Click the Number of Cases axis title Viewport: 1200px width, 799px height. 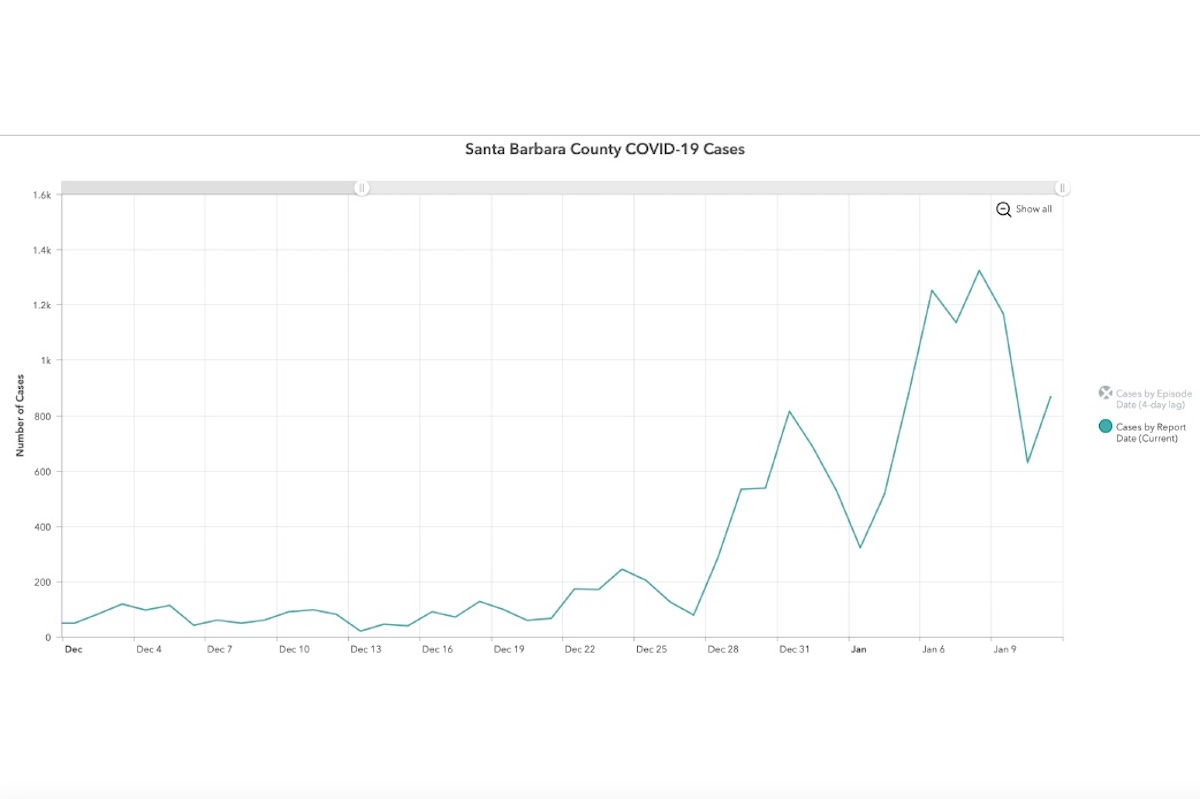click(x=19, y=415)
